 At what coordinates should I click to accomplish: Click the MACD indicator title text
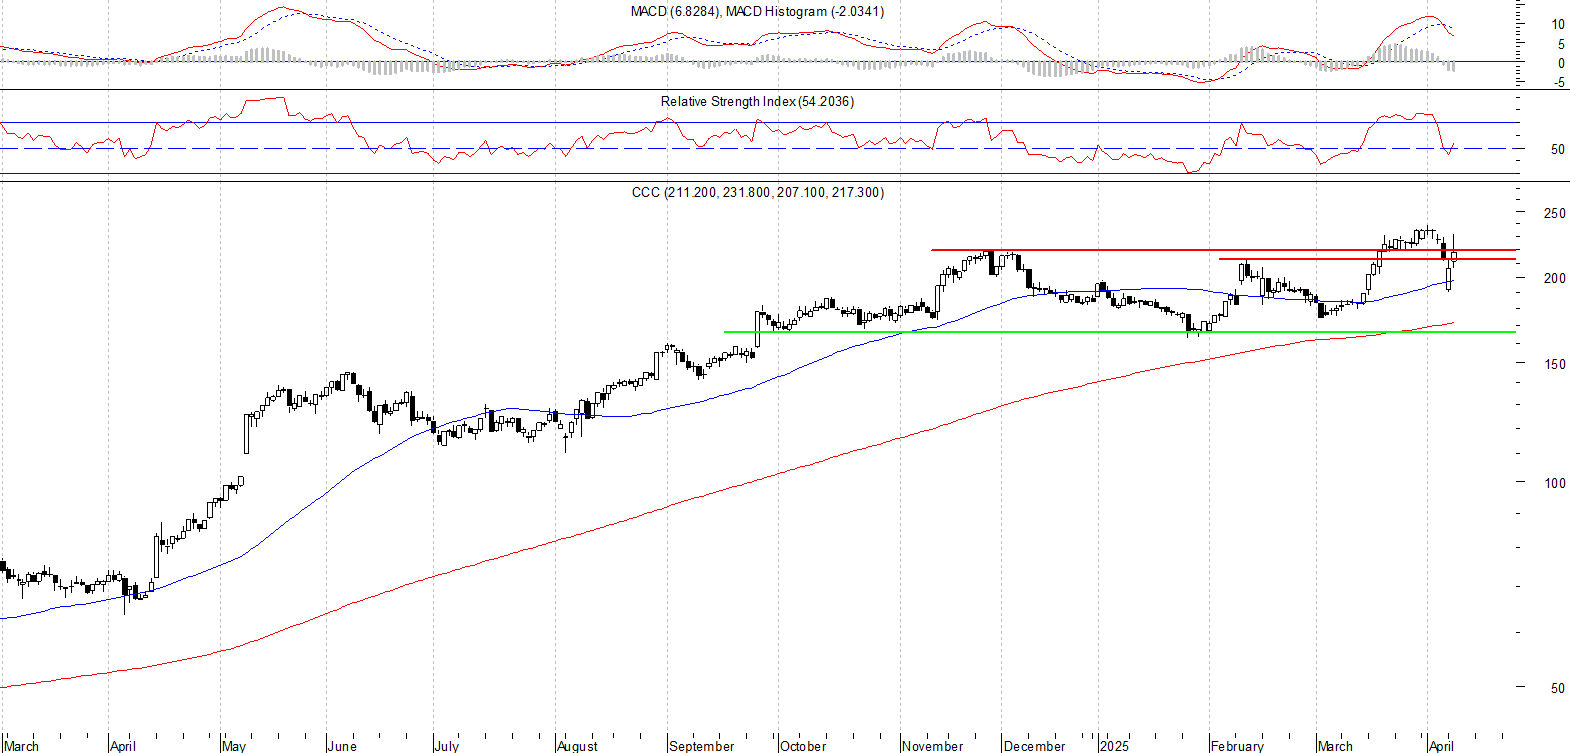click(x=757, y=12)
